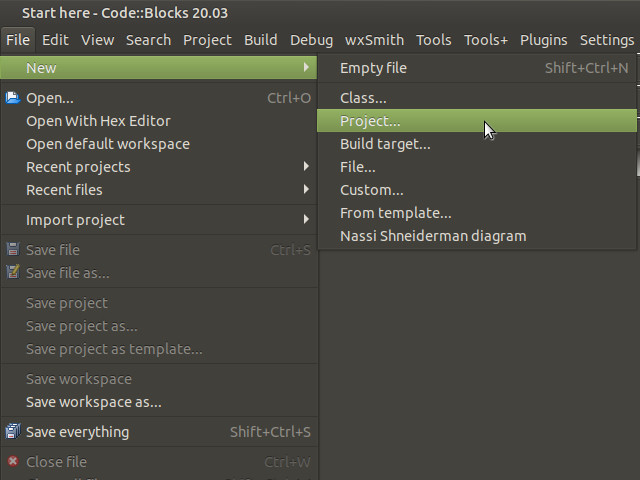Choose From template... option
Viewport: 640px width, 480px height.
pyautogui.click(x=396, y=213)
